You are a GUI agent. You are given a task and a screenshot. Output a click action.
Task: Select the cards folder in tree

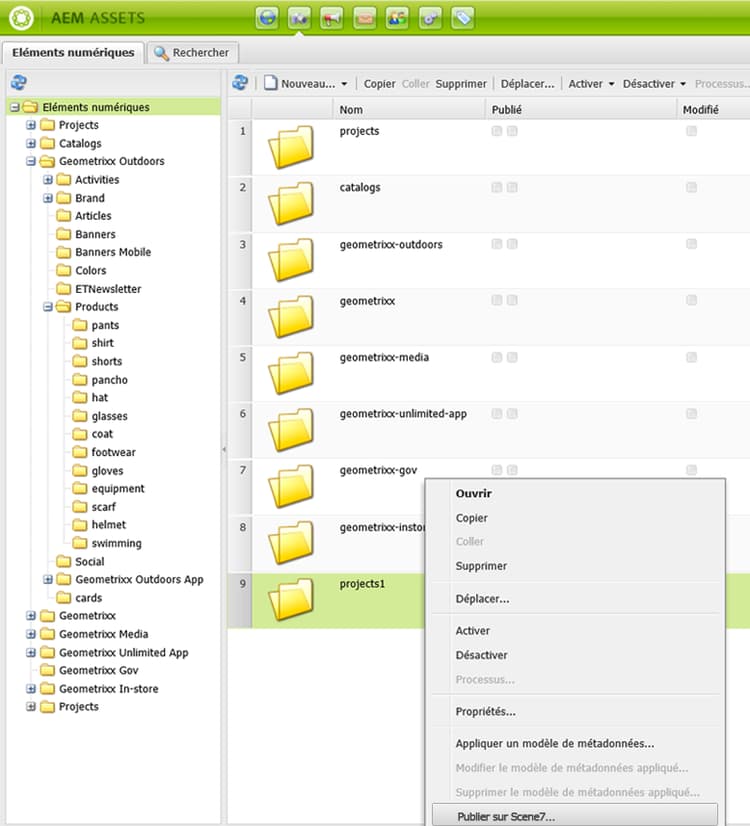coord(88,598)
